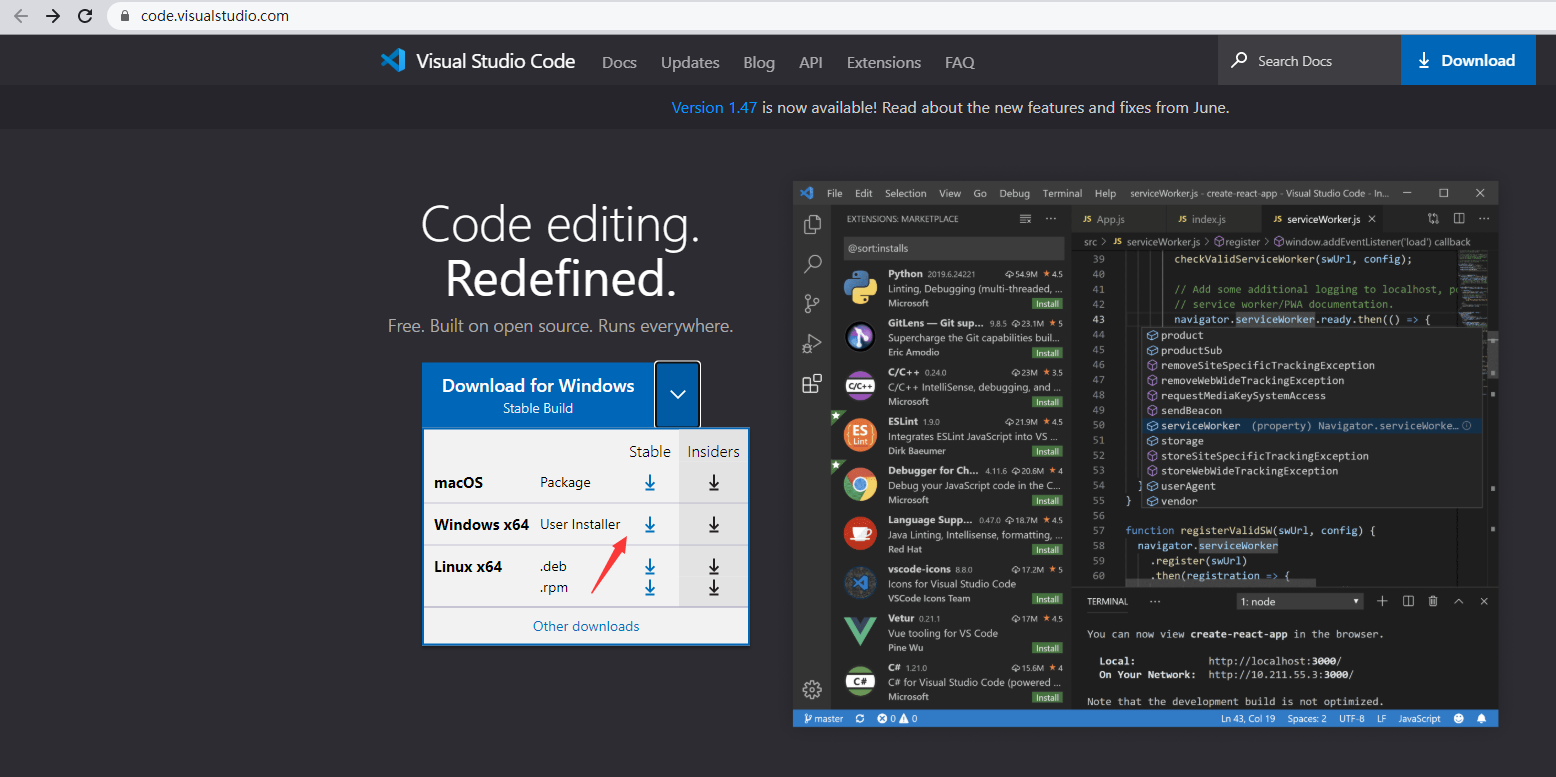
Task: Close the serviceWorker.js editor tab
Action: 1372,219
